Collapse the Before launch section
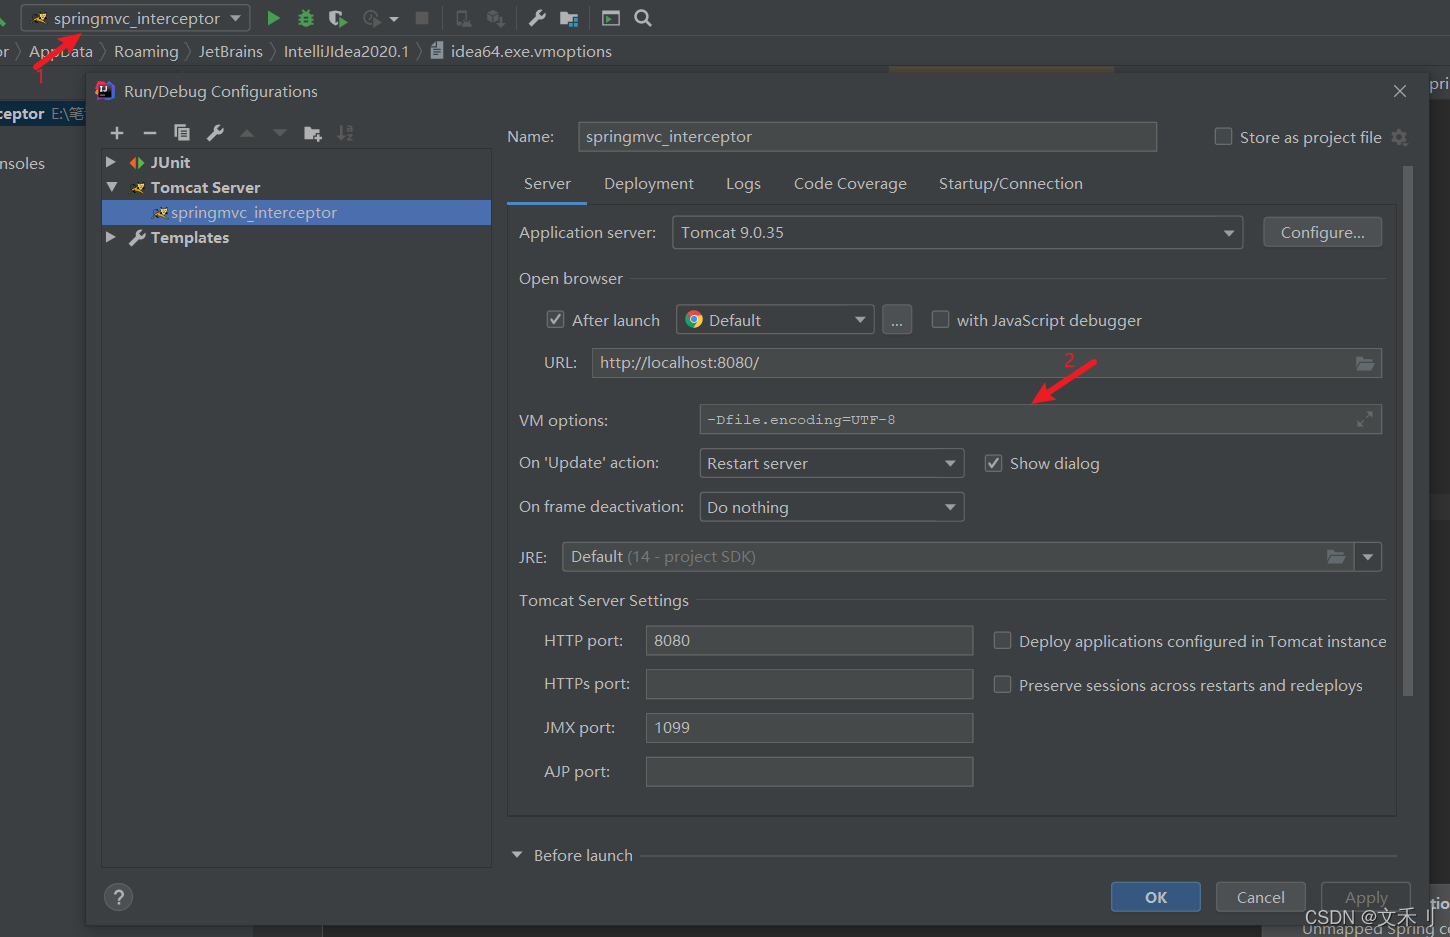This screenshot has width=1450, height=937. coord(517,855)
